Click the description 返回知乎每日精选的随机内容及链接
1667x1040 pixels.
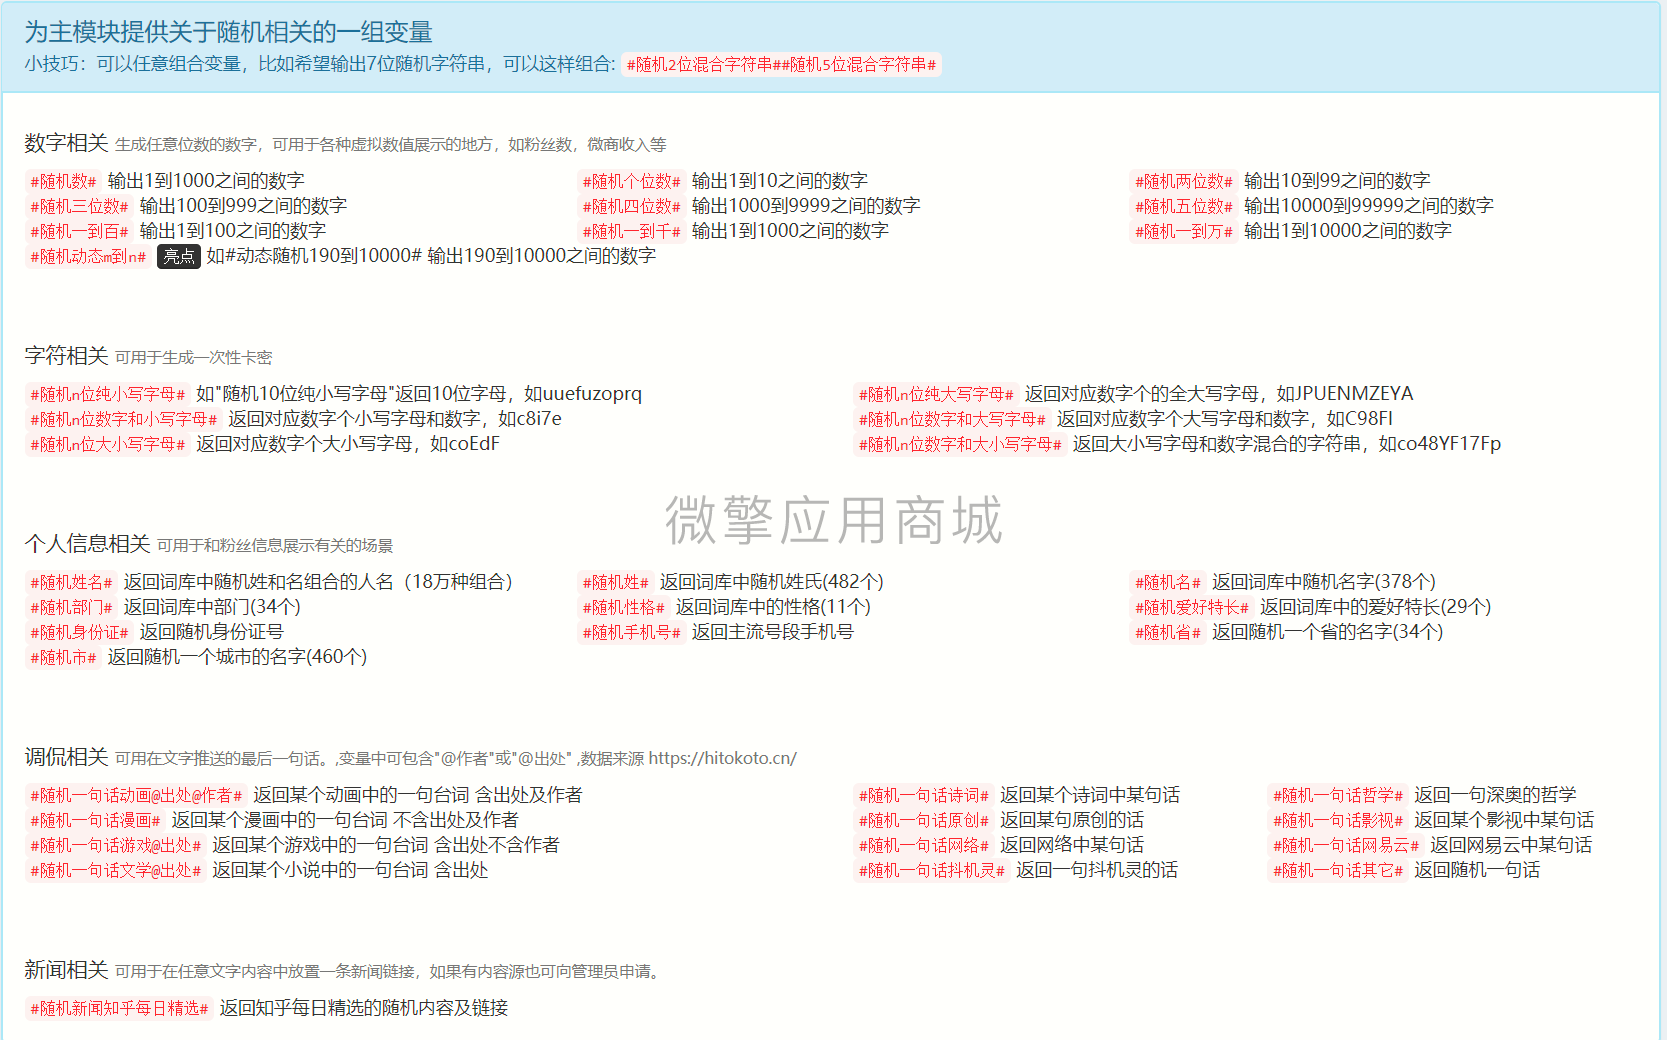coord(364,1008)
